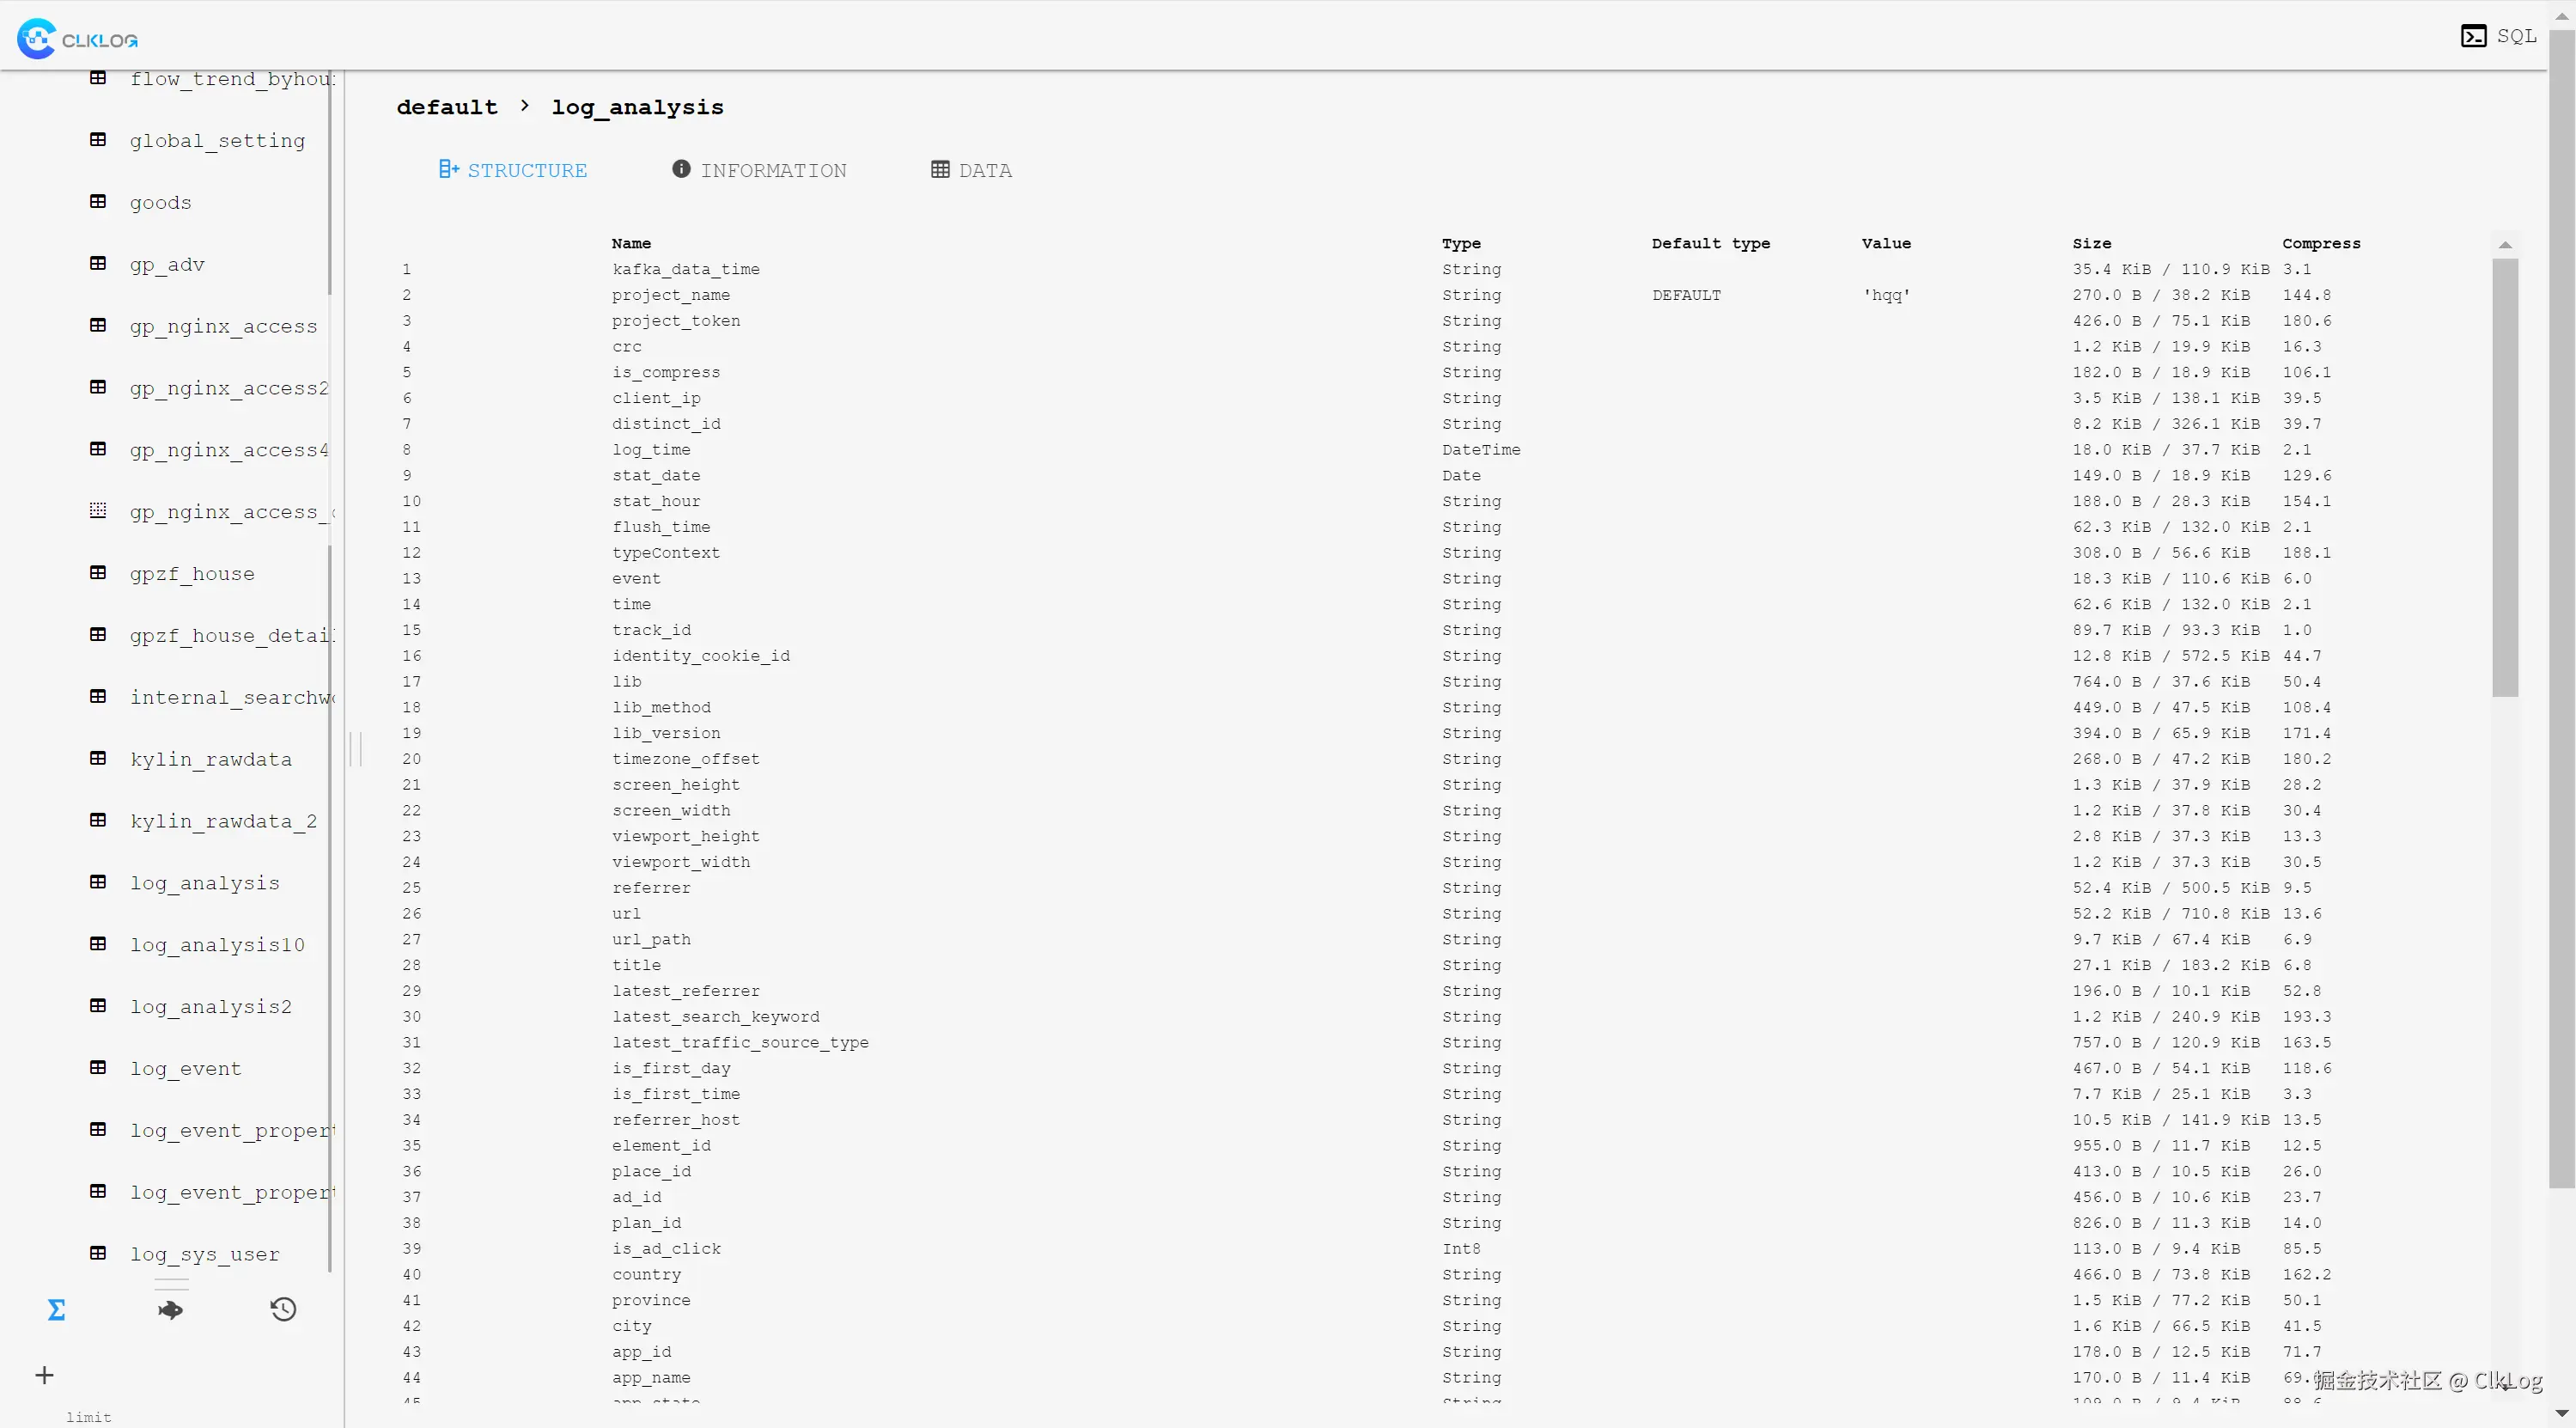Open the kylin_rawdata table

(x=211, y=759)
